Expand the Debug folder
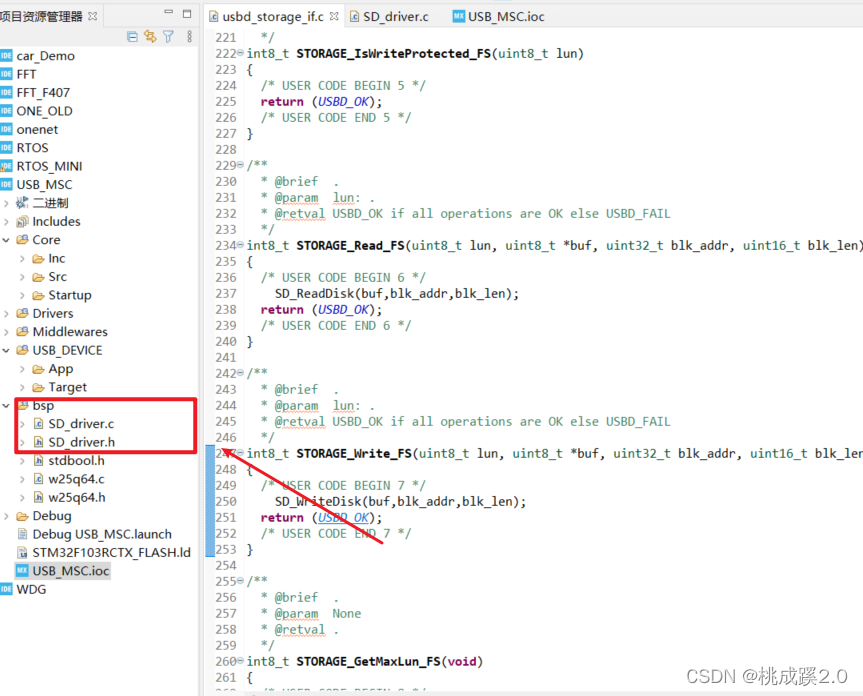Image resolution: width=863 pixels, height=696 pixels. pyautogui.click(x=6, y=516)
